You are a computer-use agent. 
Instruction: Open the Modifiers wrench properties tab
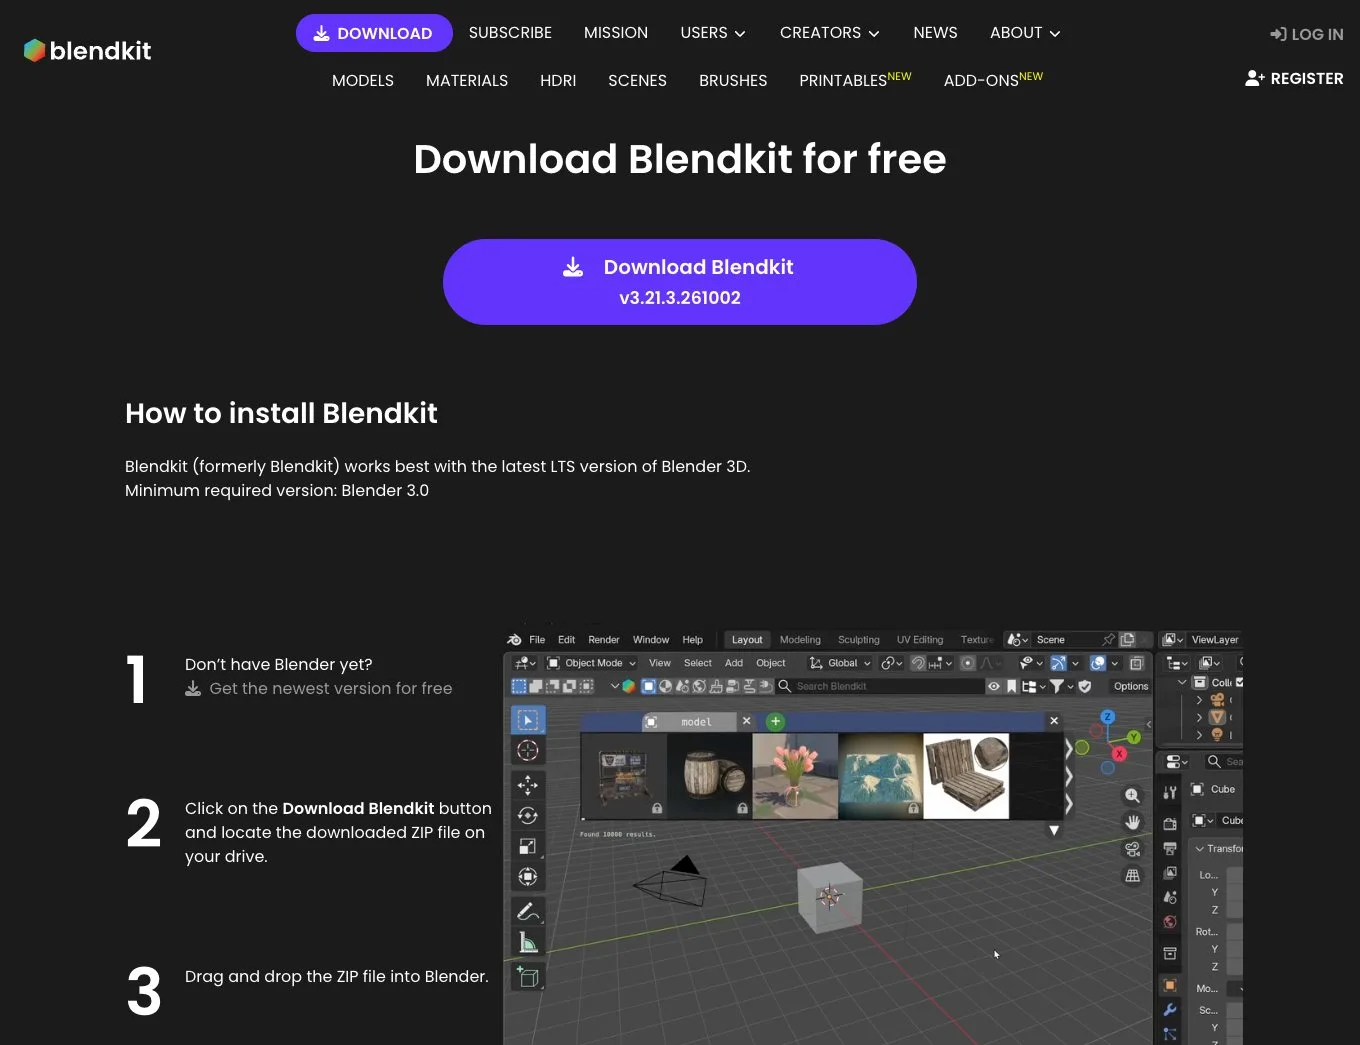coord(1170,1010)
